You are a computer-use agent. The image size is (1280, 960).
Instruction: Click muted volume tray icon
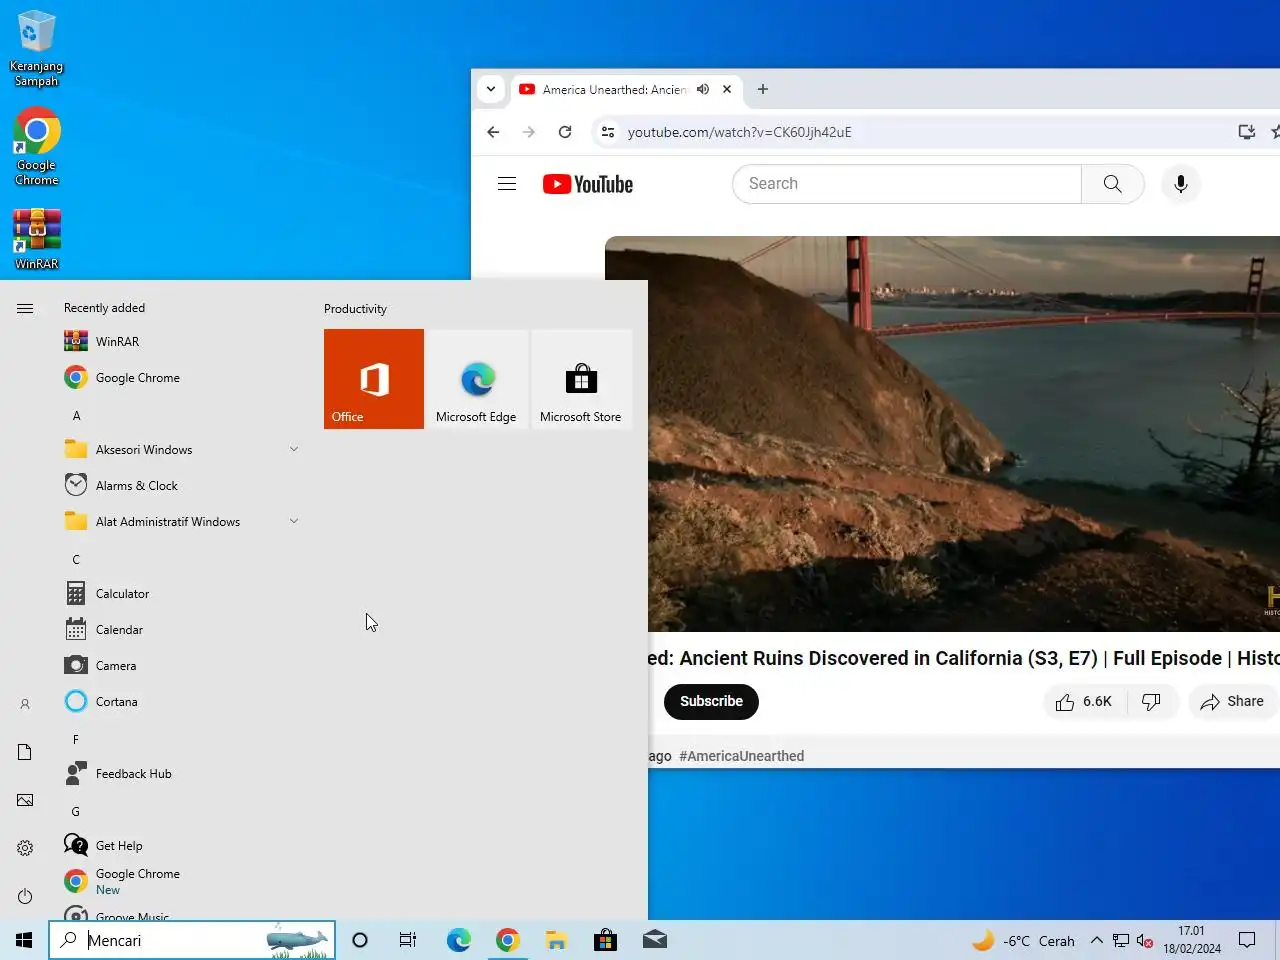coord(1145,941)
